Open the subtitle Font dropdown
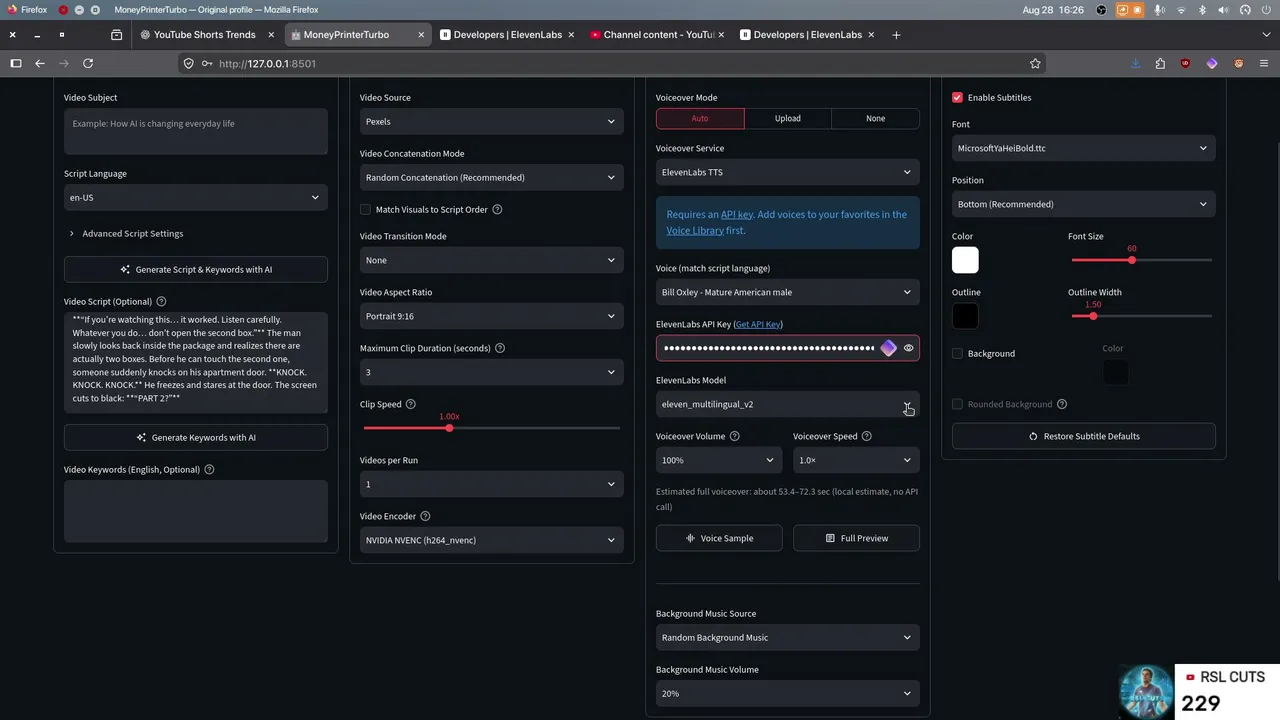This screenshot has height=720, width=1280. pyautogui.click(x=1084, y=148)
